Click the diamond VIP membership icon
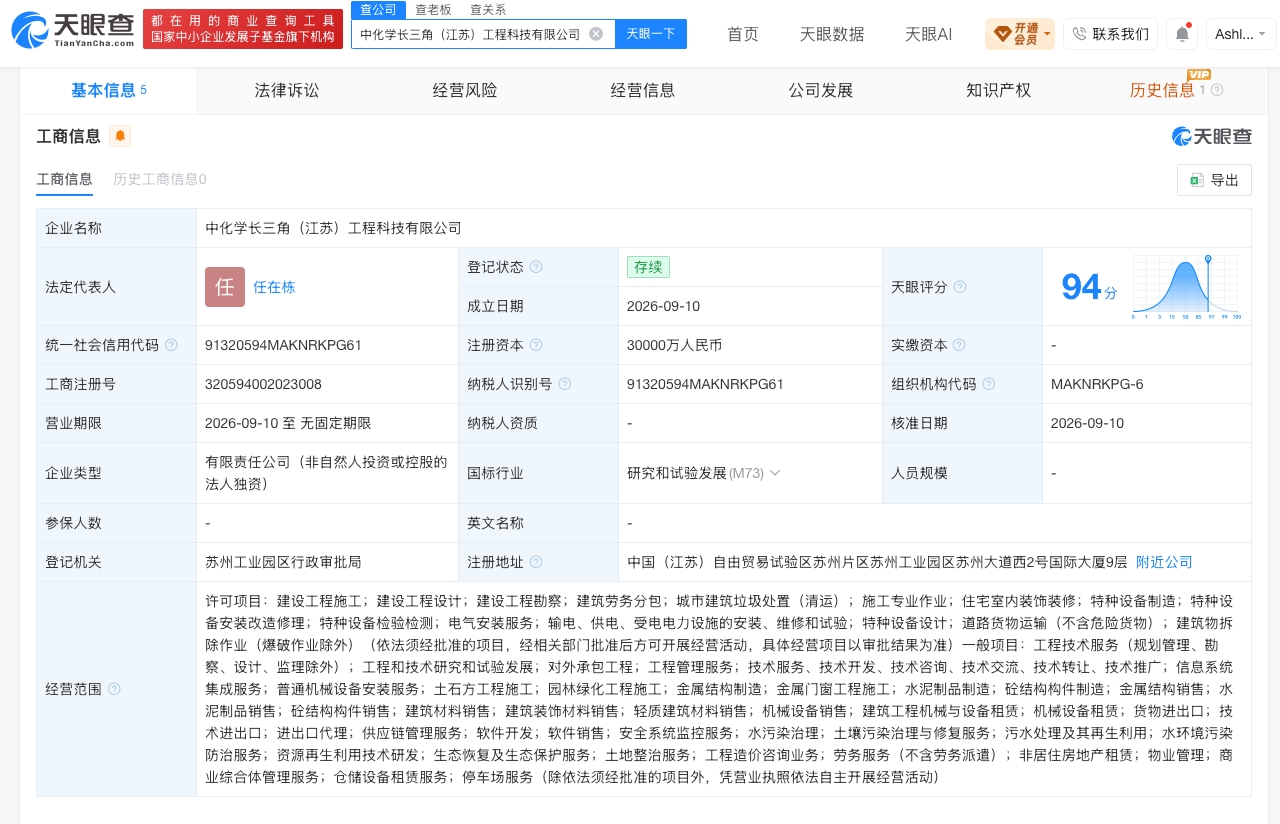The height and width of the screenshot is (824, 1280). tap(1002, 34)
